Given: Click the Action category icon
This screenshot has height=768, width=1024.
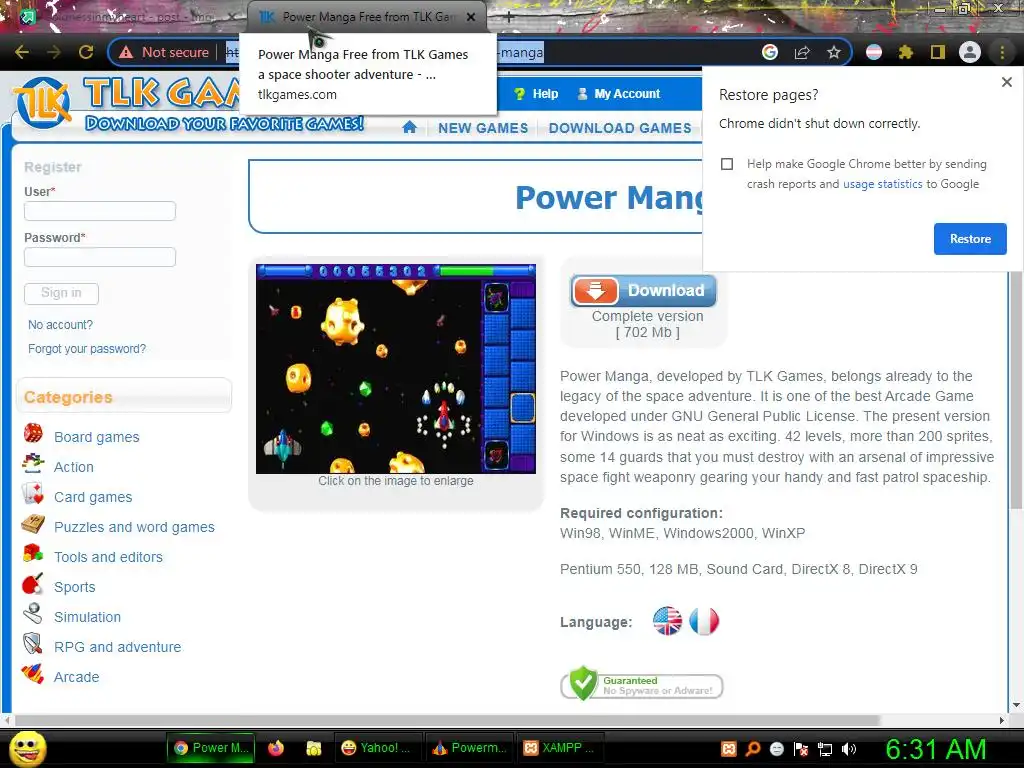Looking at the screenshot, I should pos(33,464).
